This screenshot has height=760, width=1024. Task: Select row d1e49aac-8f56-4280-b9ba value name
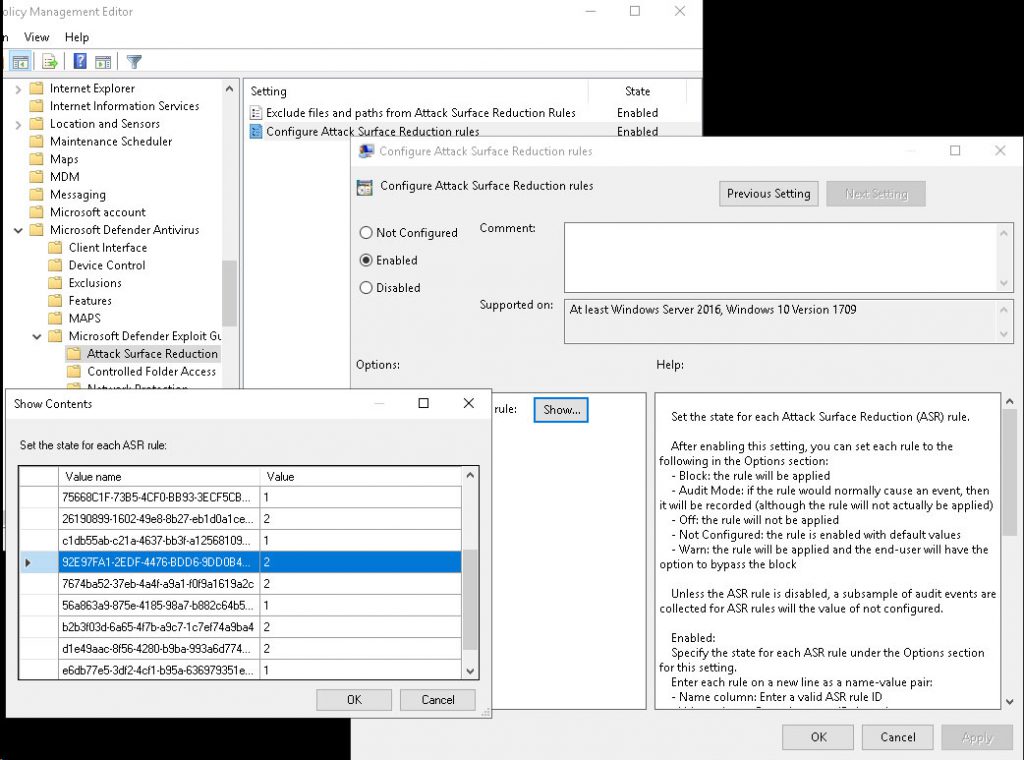159,648
